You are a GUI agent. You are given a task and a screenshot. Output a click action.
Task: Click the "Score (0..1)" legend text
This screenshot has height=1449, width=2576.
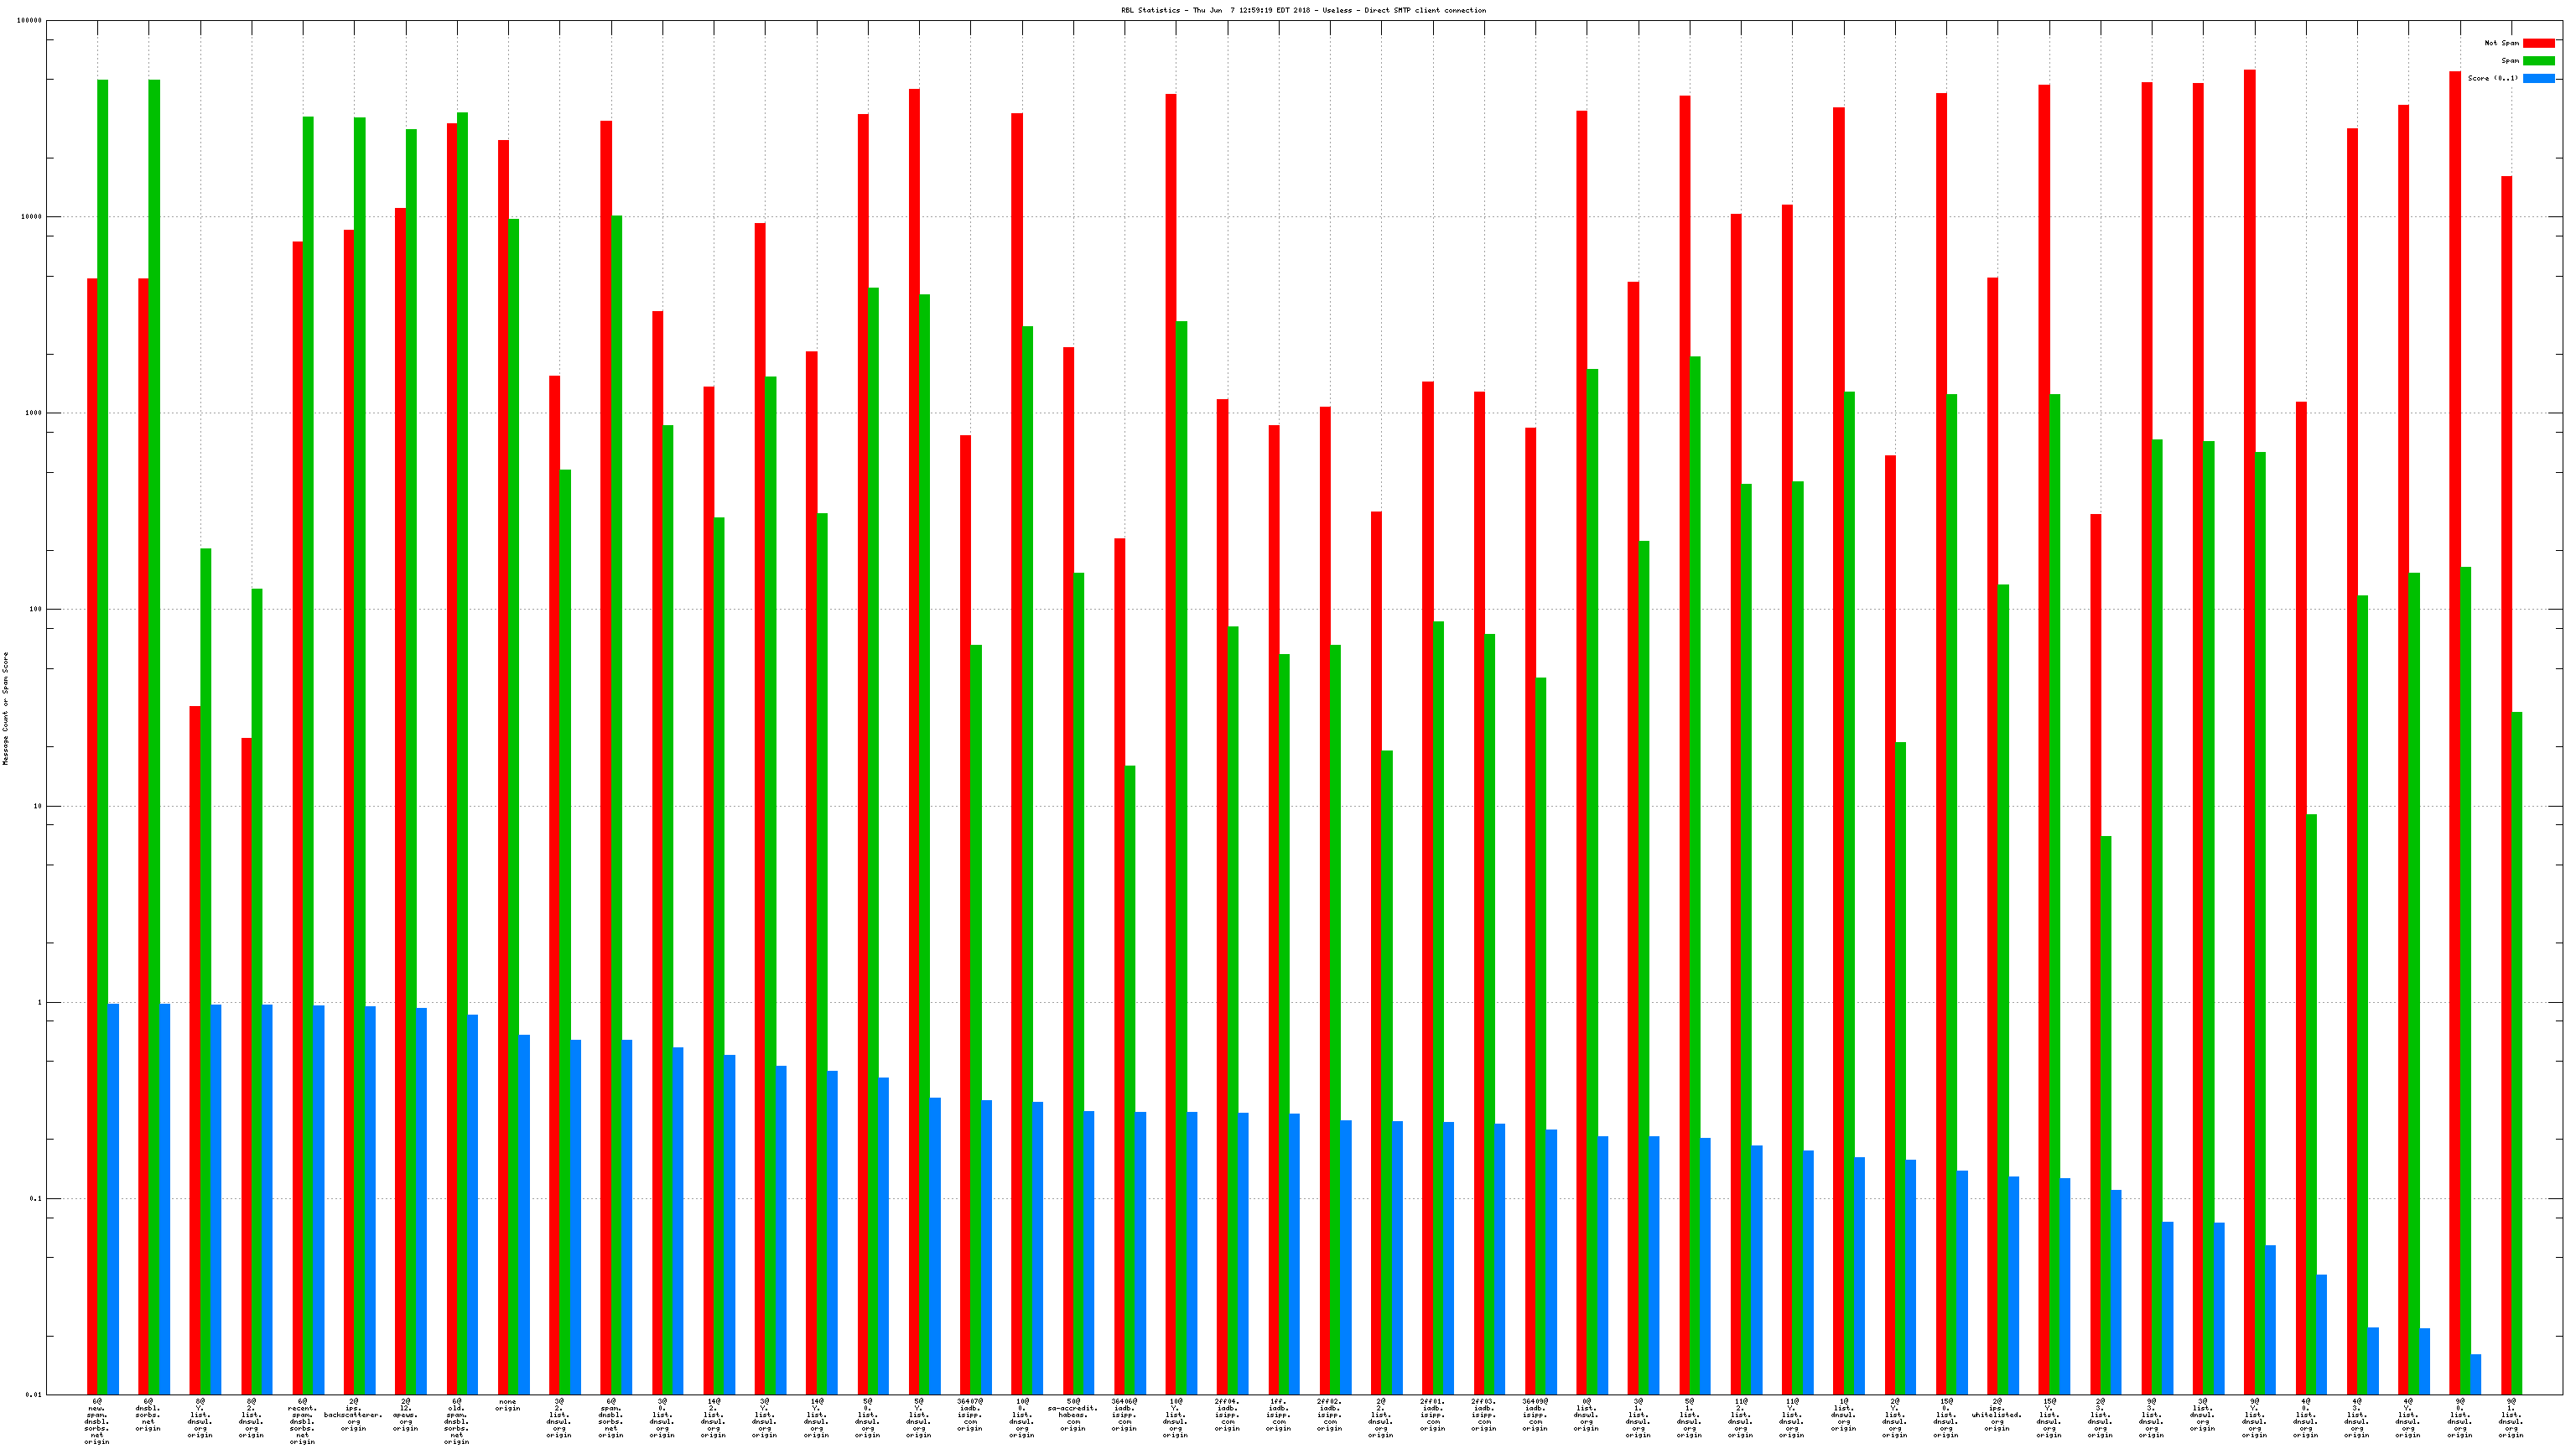coord(2492,78)
